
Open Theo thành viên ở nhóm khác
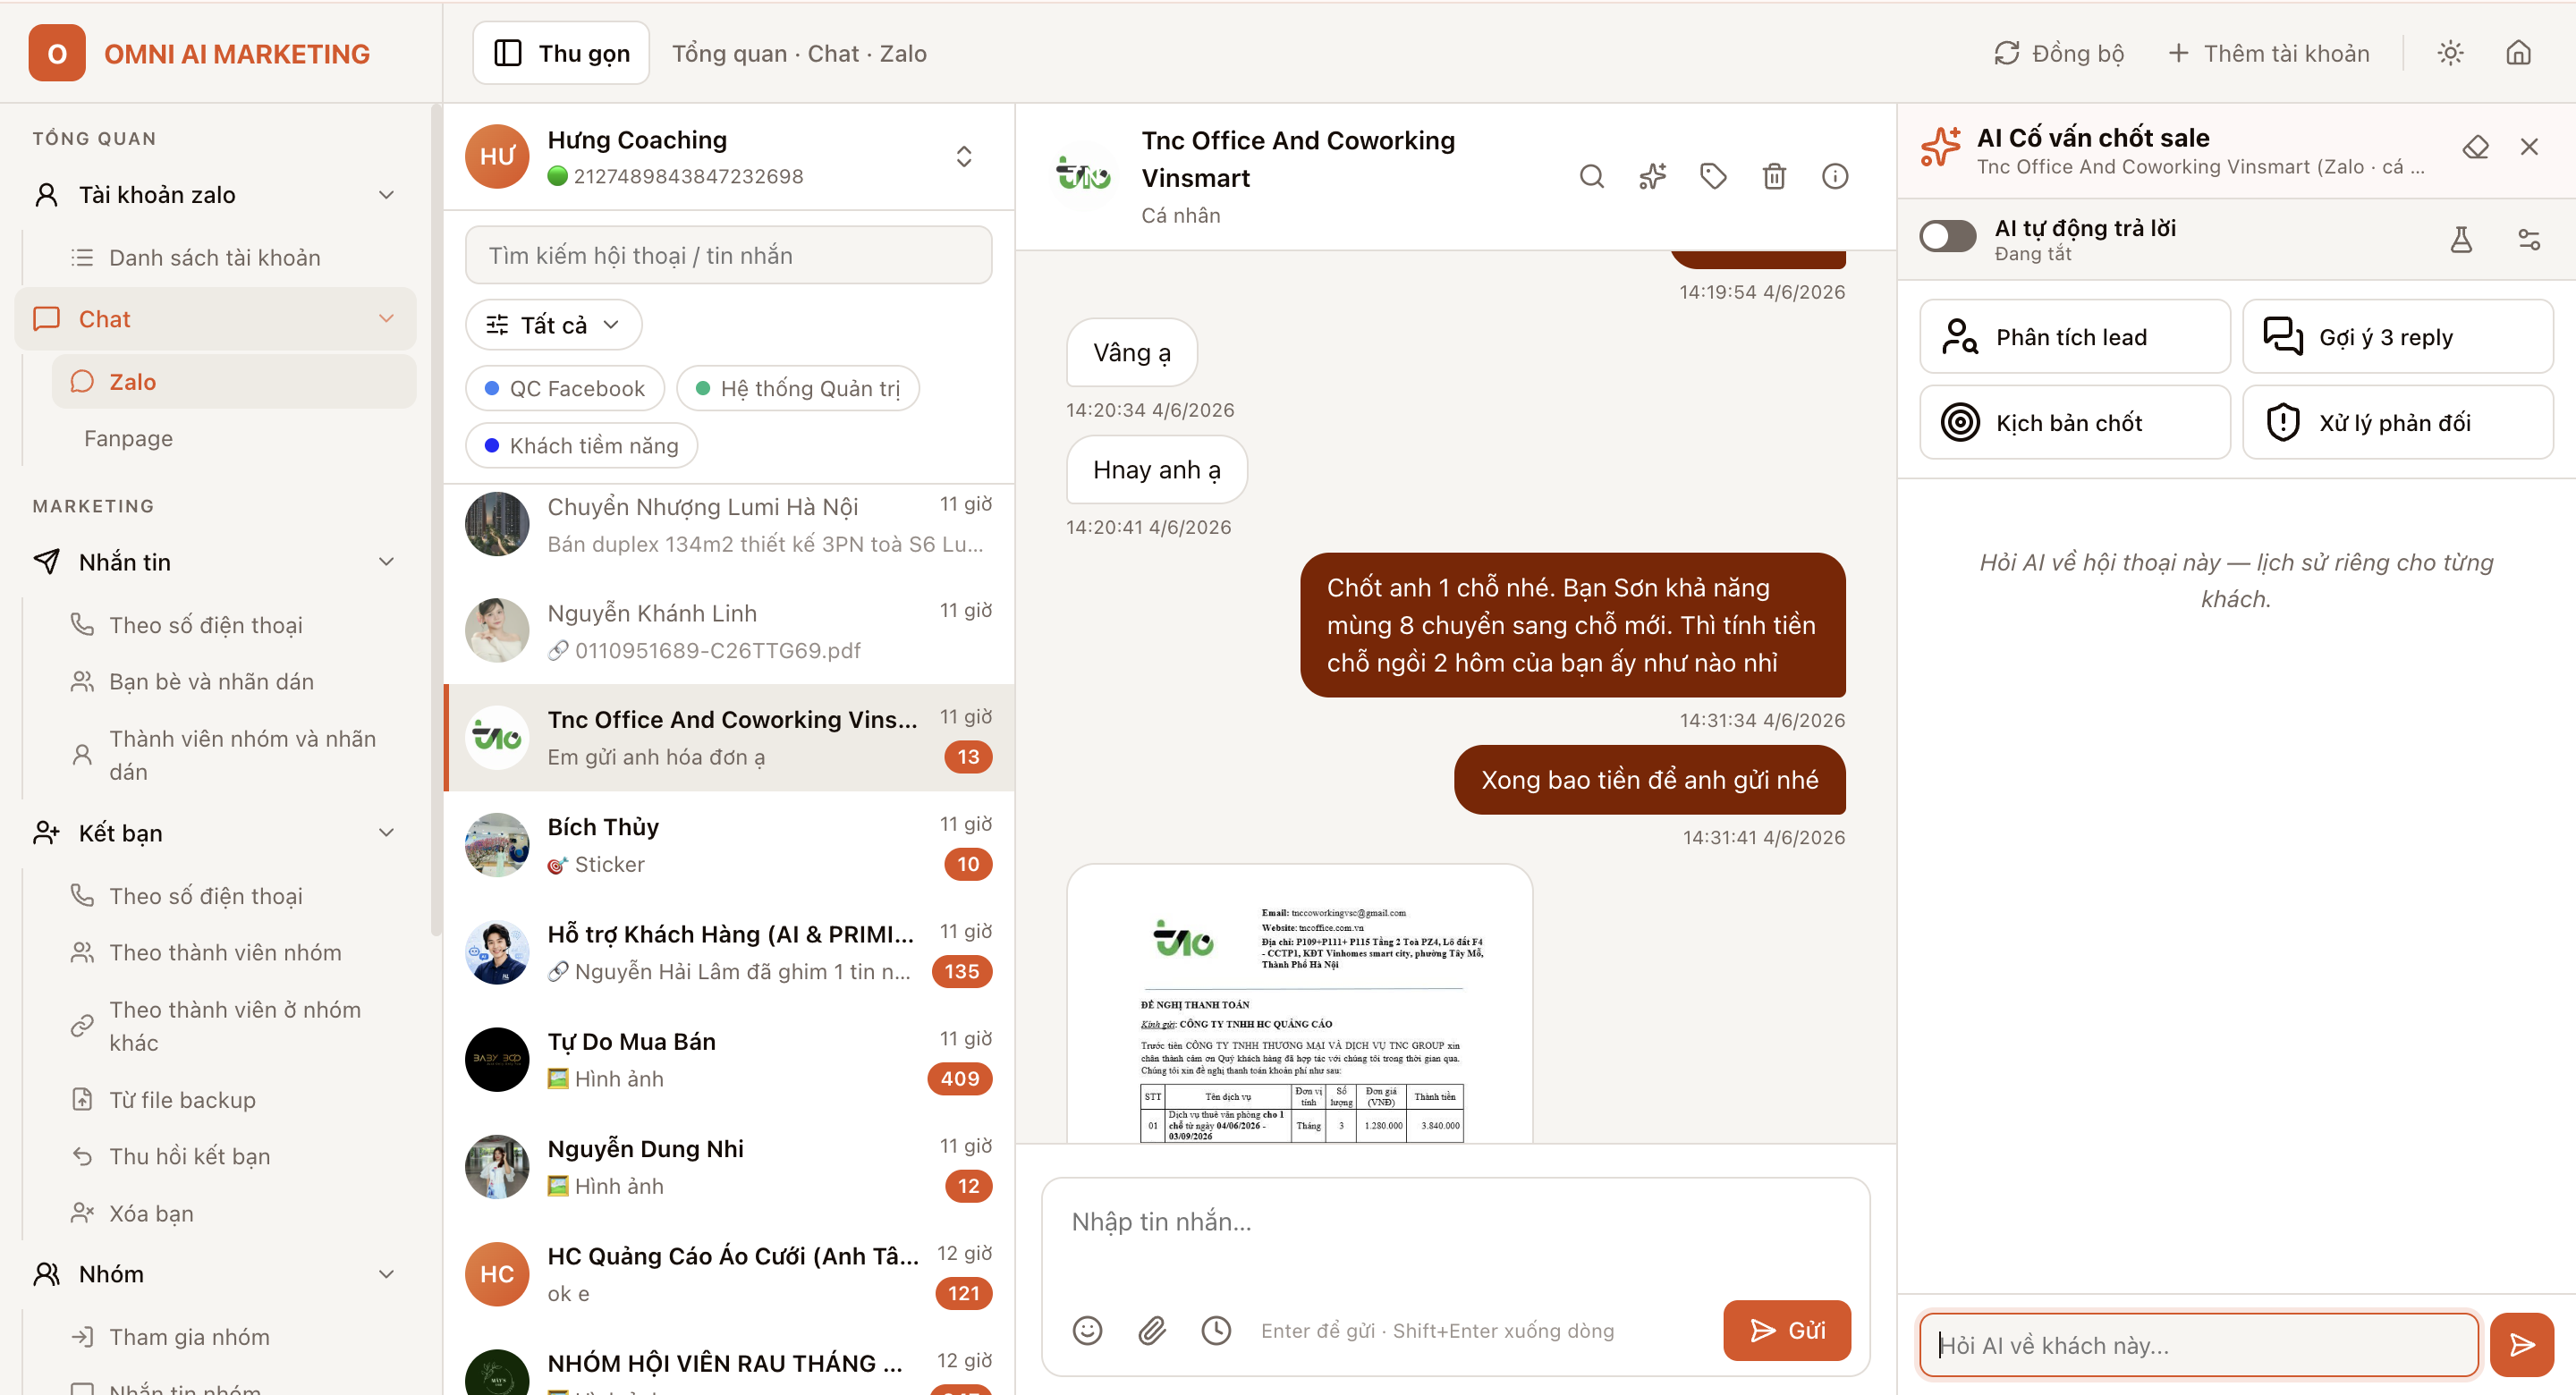click(x=233, y=1026)
